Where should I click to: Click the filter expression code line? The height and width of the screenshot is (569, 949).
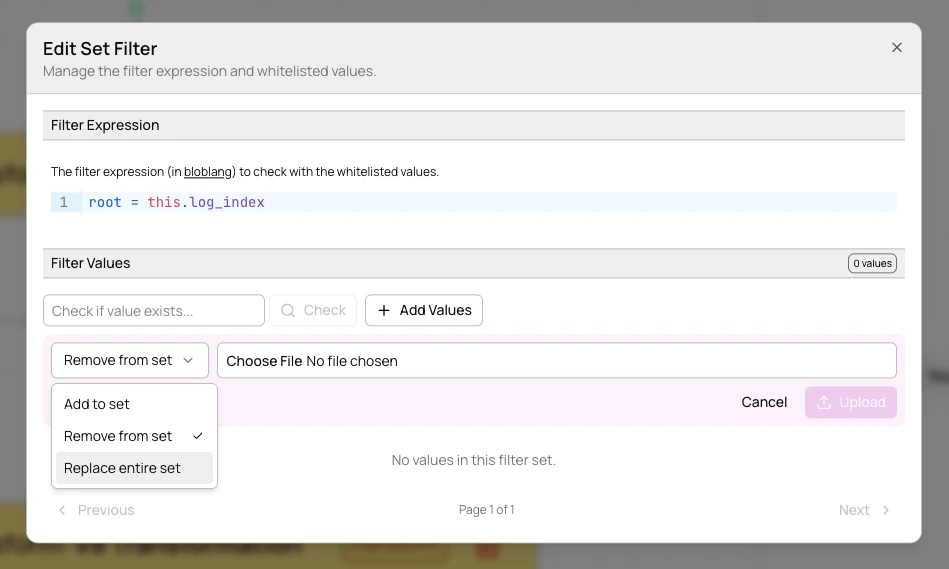point(489,202)
